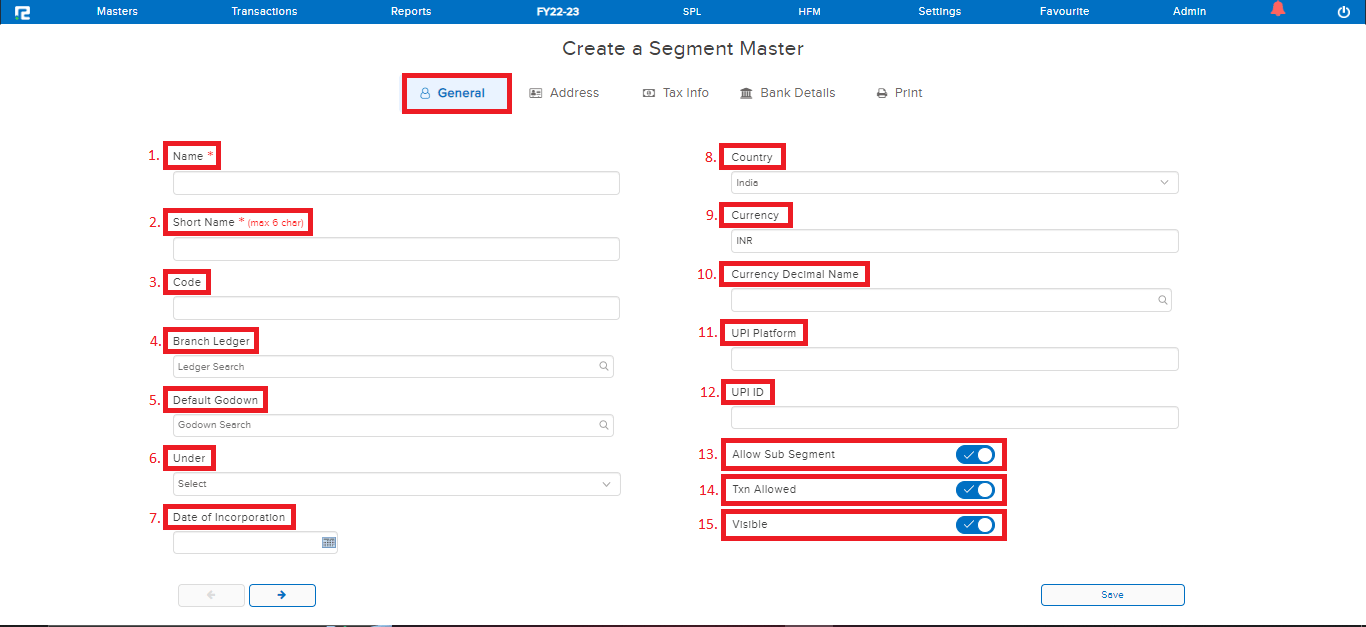Switch to the Address tab

(565, 92)
